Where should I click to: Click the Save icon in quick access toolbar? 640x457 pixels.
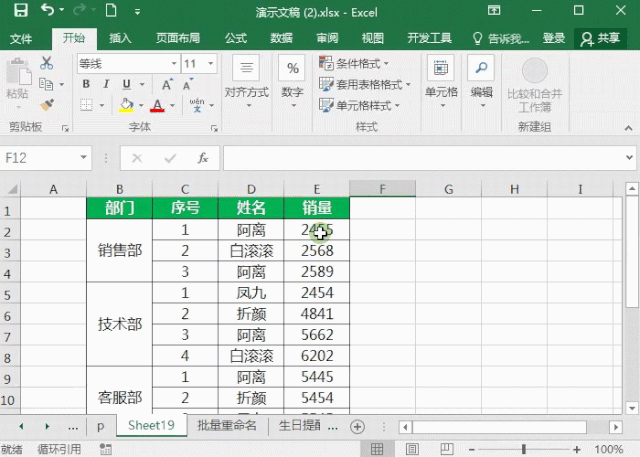pyautogui.click(x=20, y=10)
